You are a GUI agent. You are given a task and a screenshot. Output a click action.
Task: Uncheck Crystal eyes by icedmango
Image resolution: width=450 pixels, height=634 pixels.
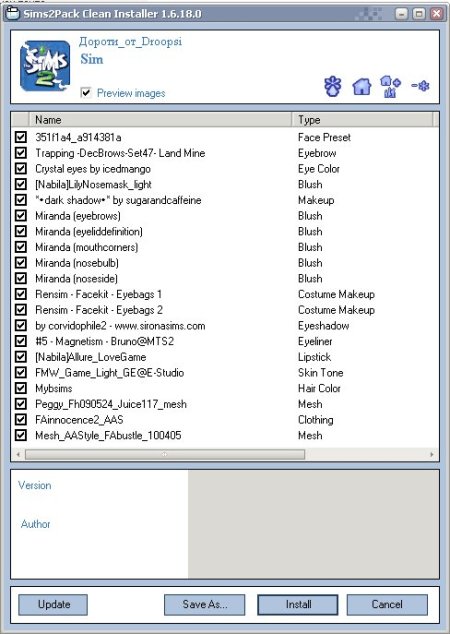pos(21,169)
